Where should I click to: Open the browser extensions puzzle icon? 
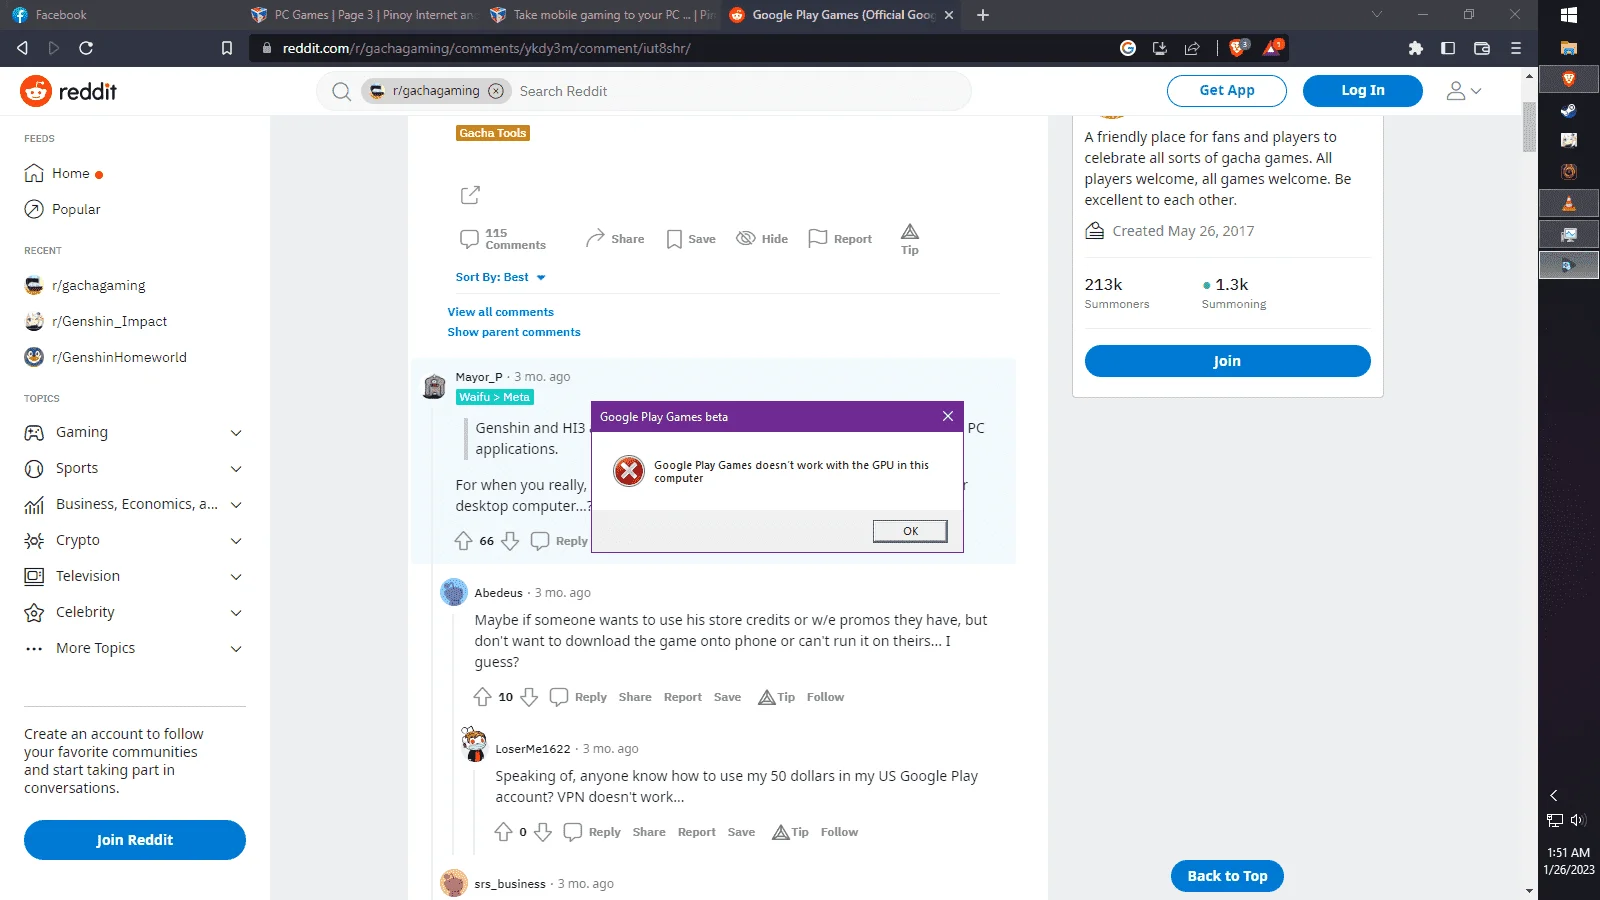coord(1415,48)
